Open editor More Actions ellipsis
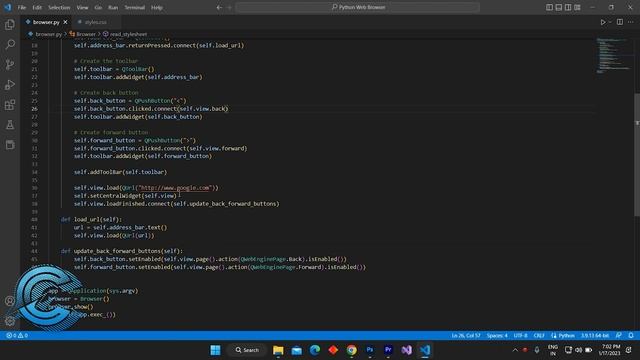The width and height of the screenshot is (640, 360). tap(631, 22)
